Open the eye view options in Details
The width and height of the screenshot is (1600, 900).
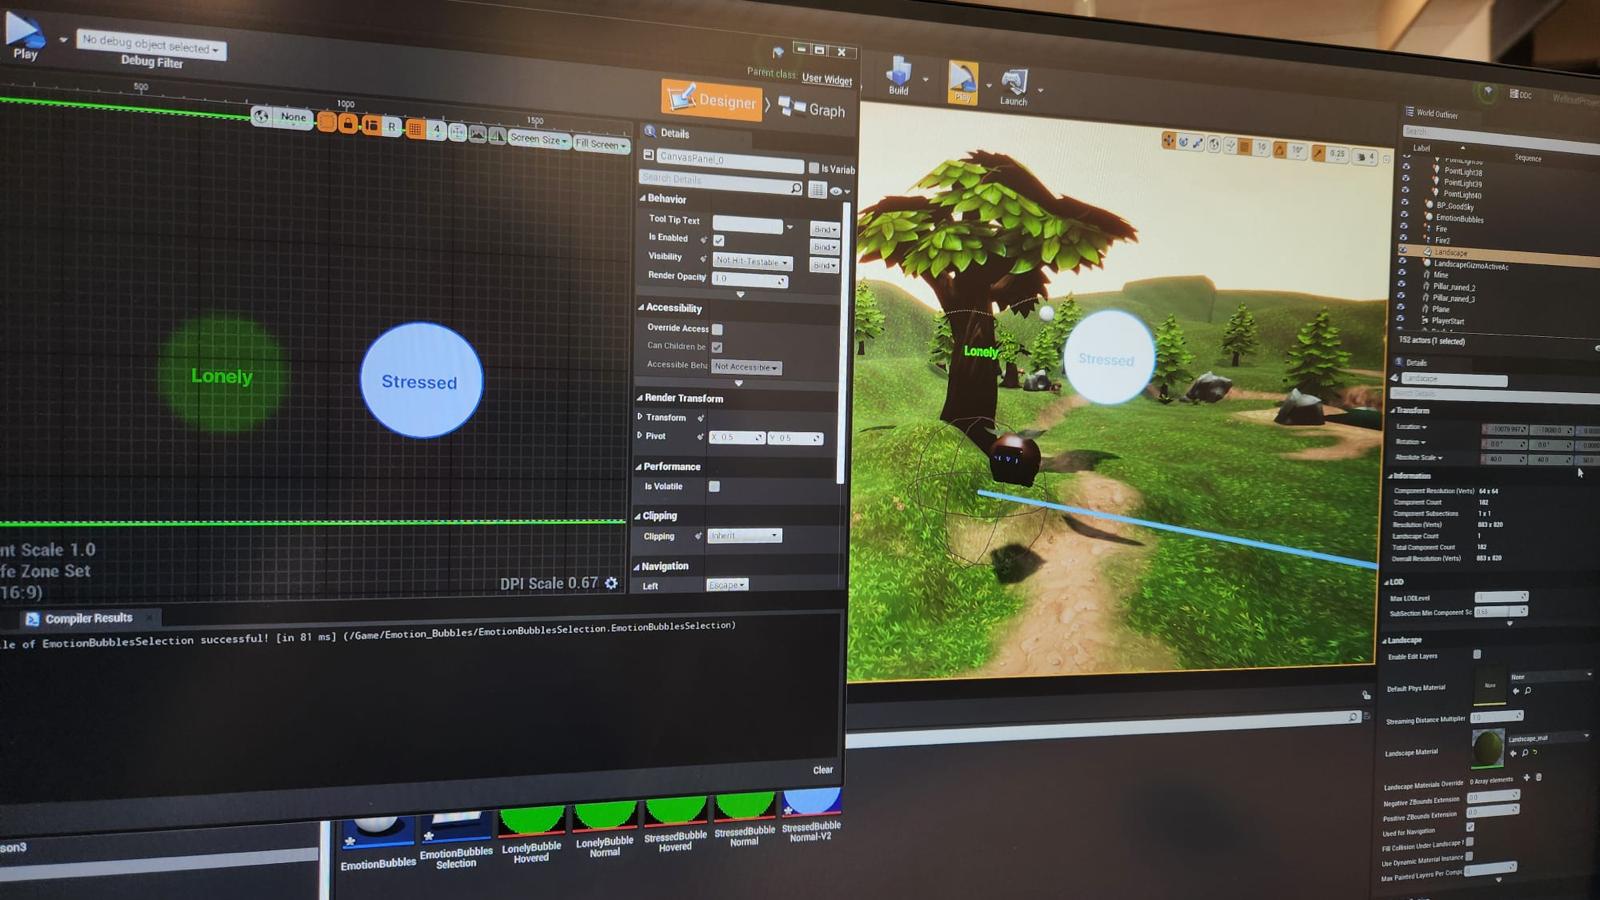pos(838,191)
